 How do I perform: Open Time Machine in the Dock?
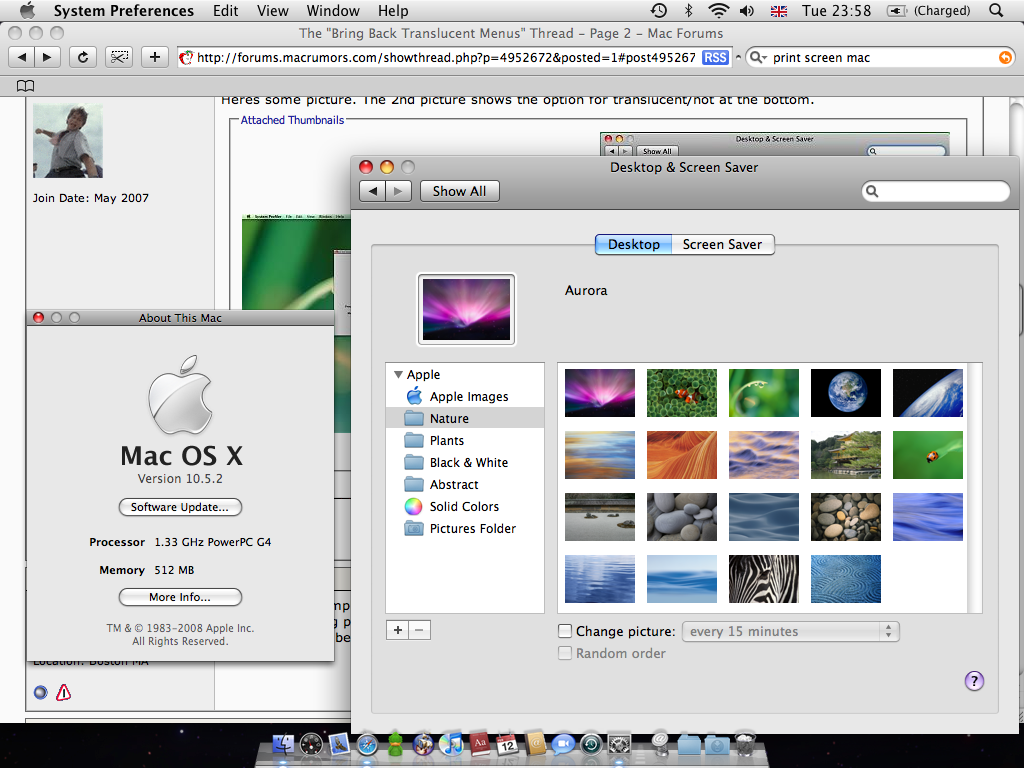(591, 744)
